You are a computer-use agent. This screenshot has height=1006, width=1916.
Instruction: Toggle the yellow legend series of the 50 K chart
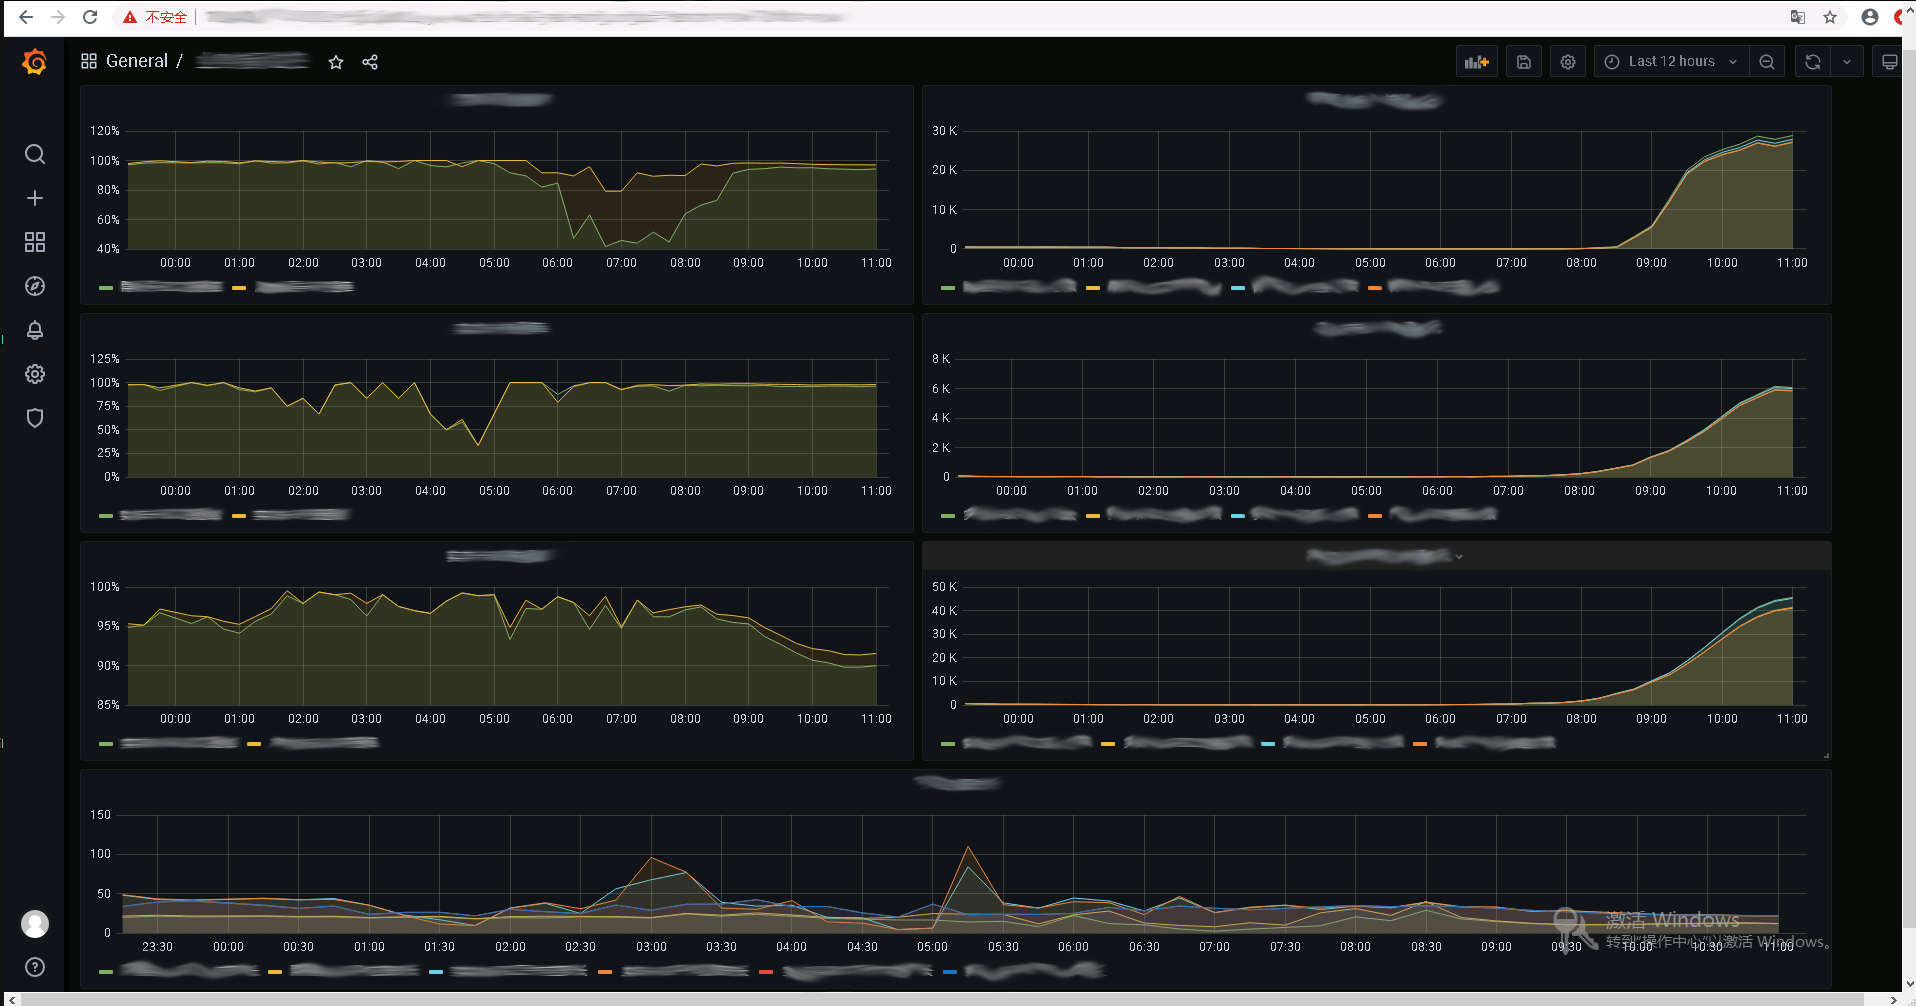(1177, 743)
